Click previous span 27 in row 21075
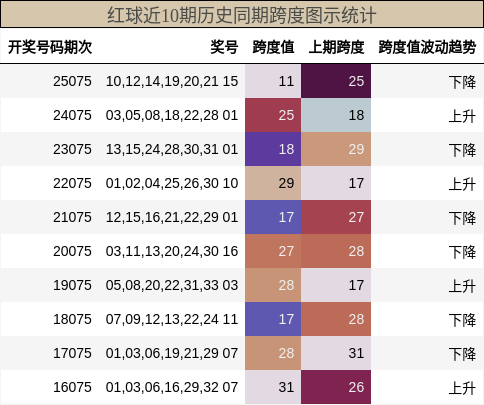484x405 pixels. pyautogui.click(x=336, y=217)
